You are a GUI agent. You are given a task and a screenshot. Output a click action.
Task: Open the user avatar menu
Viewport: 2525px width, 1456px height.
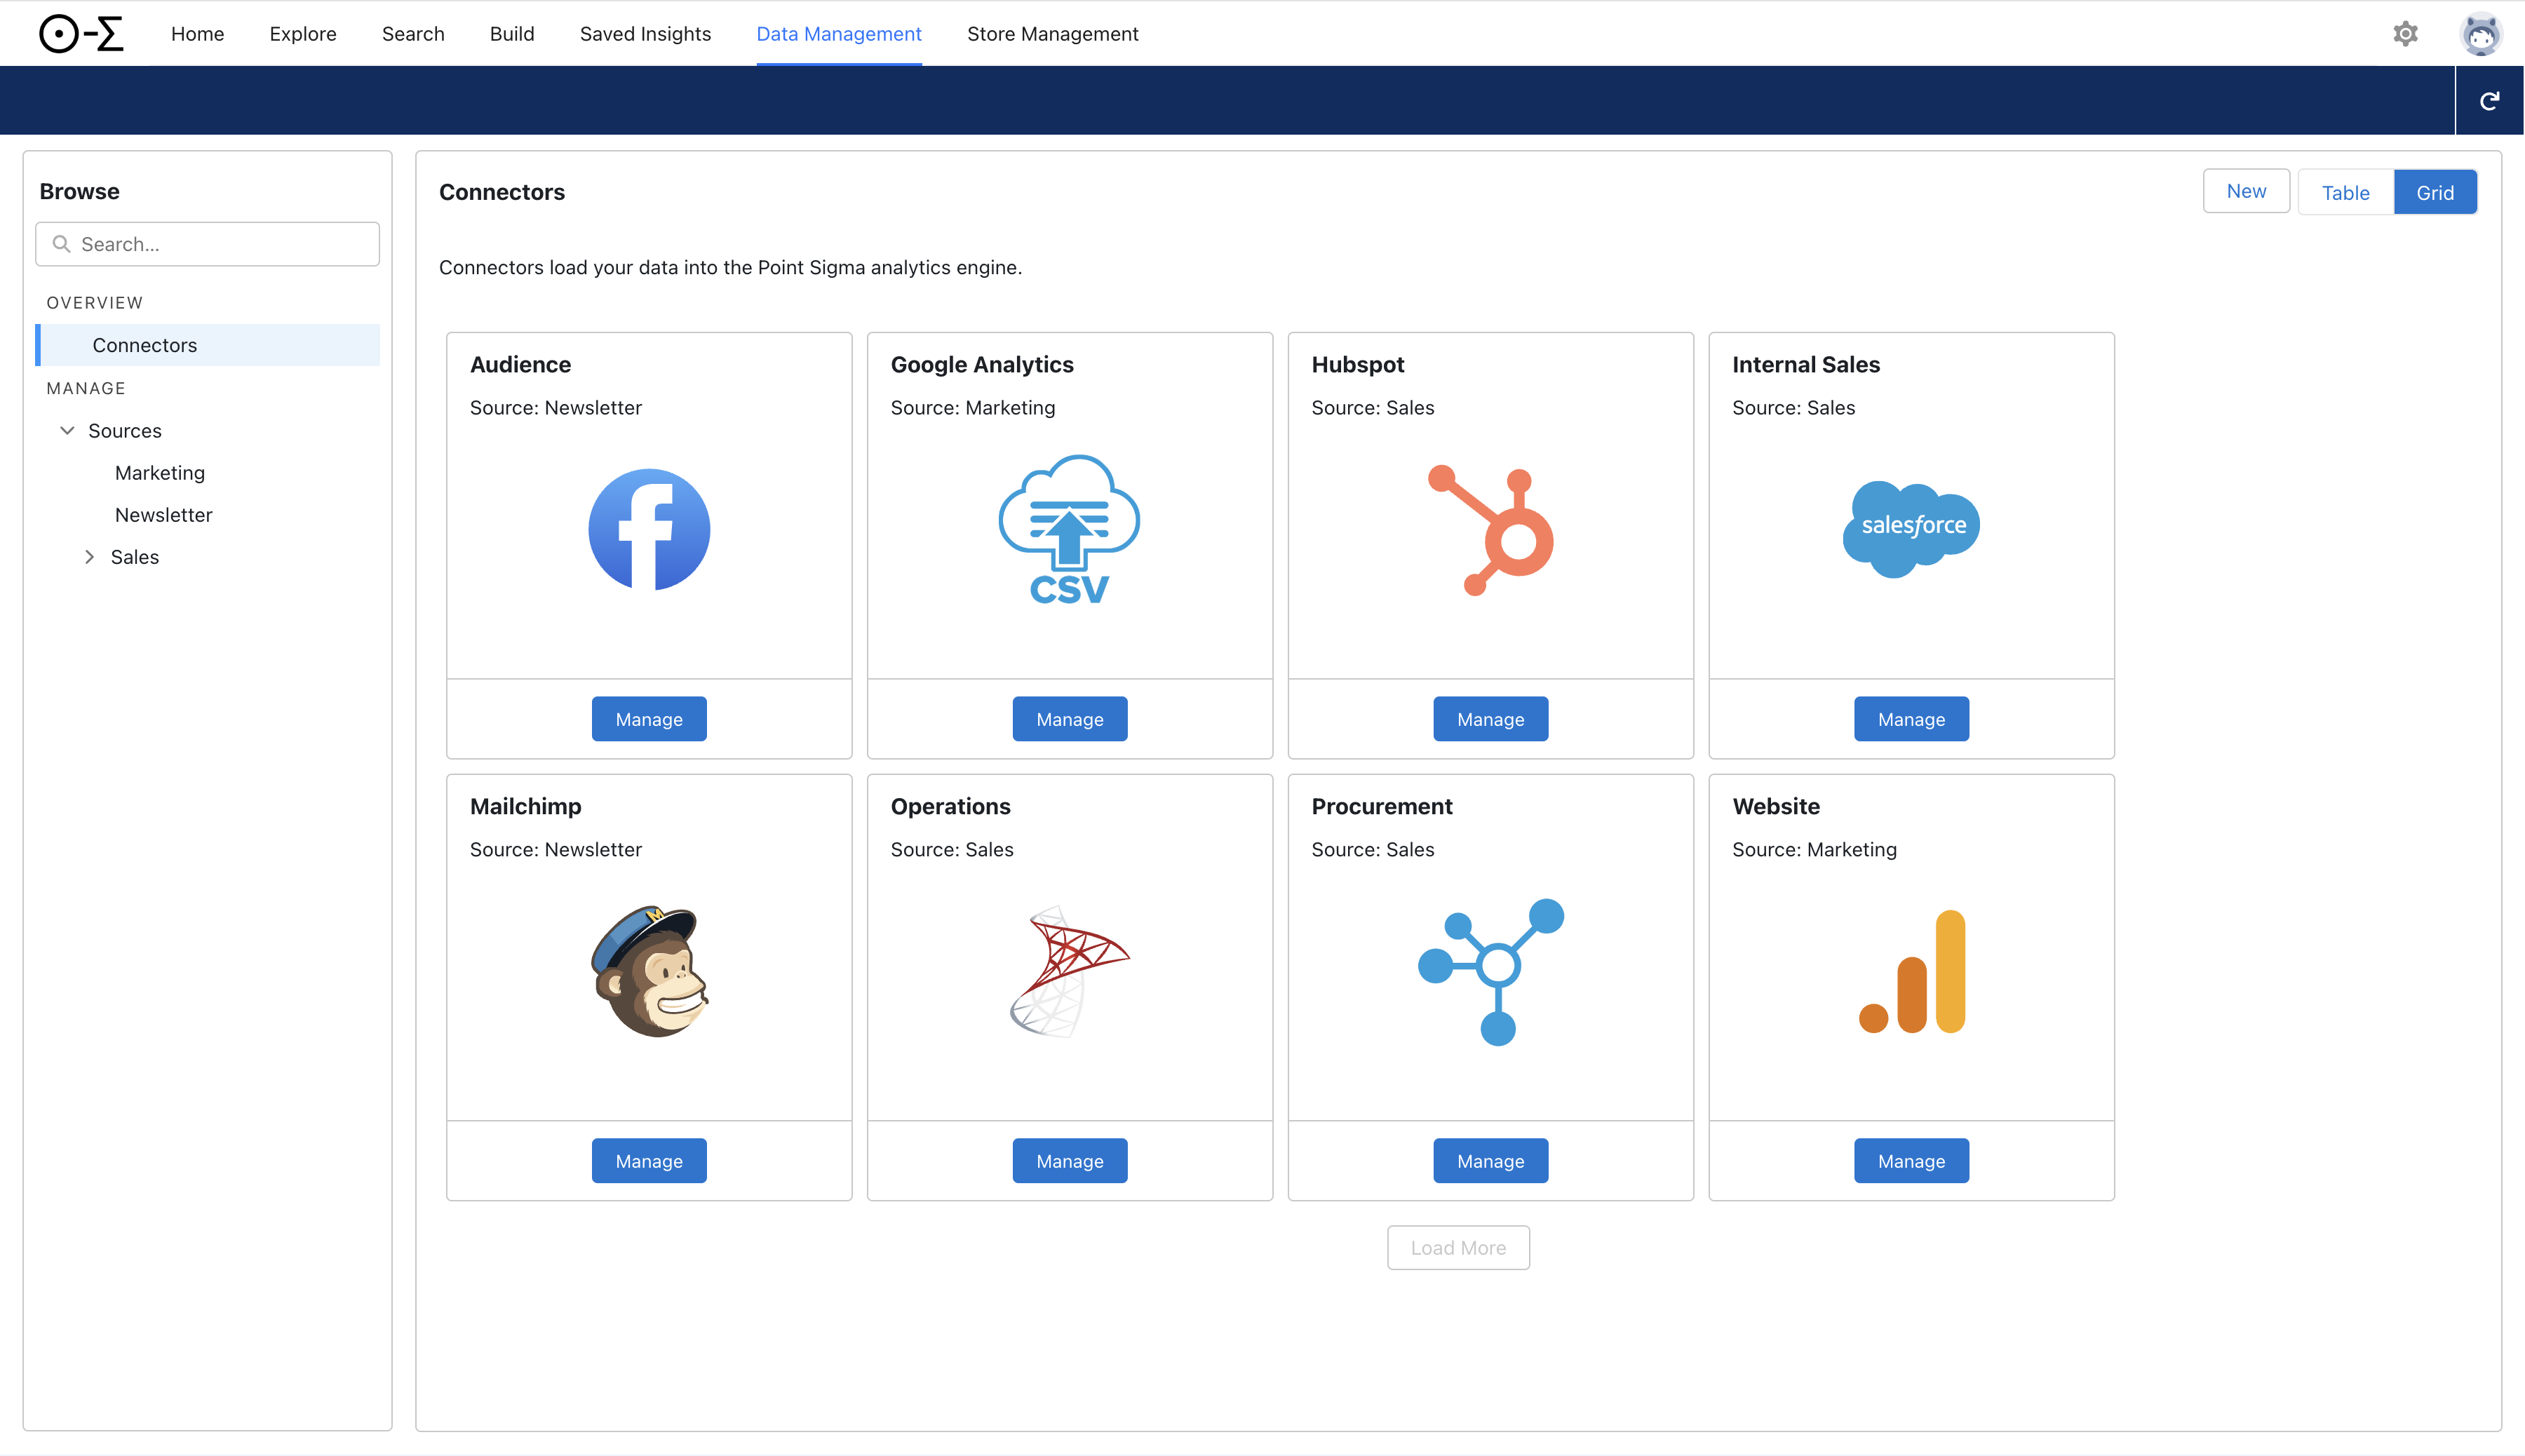tap(2480, 34)
